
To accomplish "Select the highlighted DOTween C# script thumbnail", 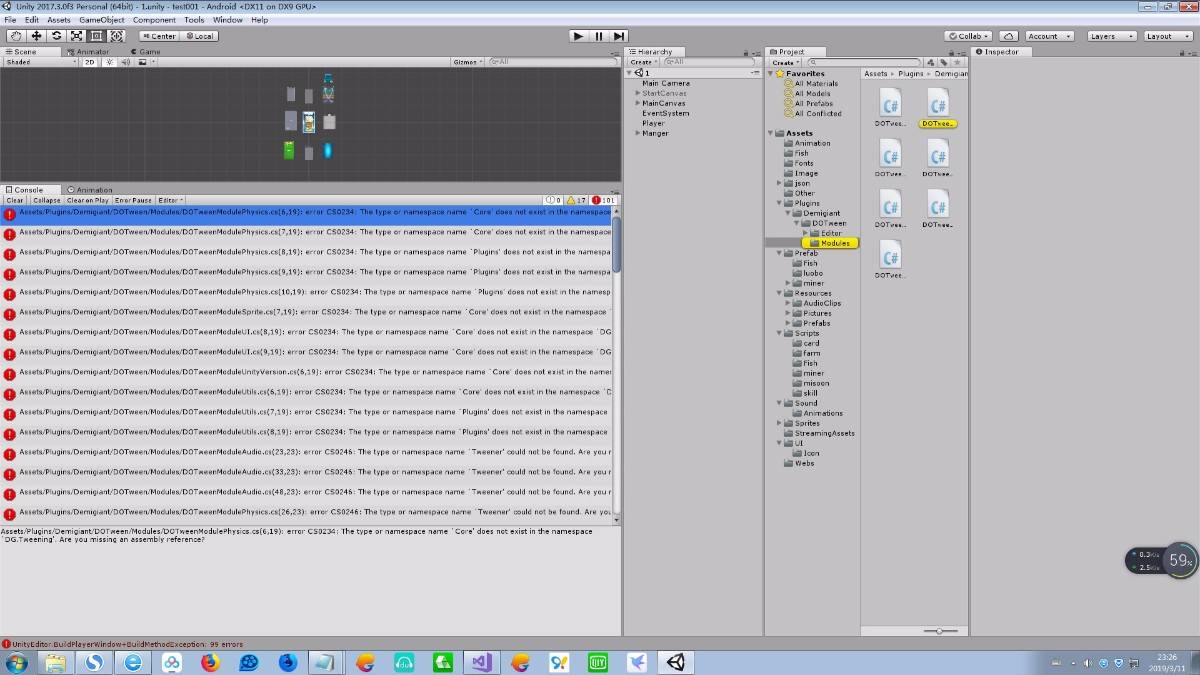I will [x=937, y=108].
